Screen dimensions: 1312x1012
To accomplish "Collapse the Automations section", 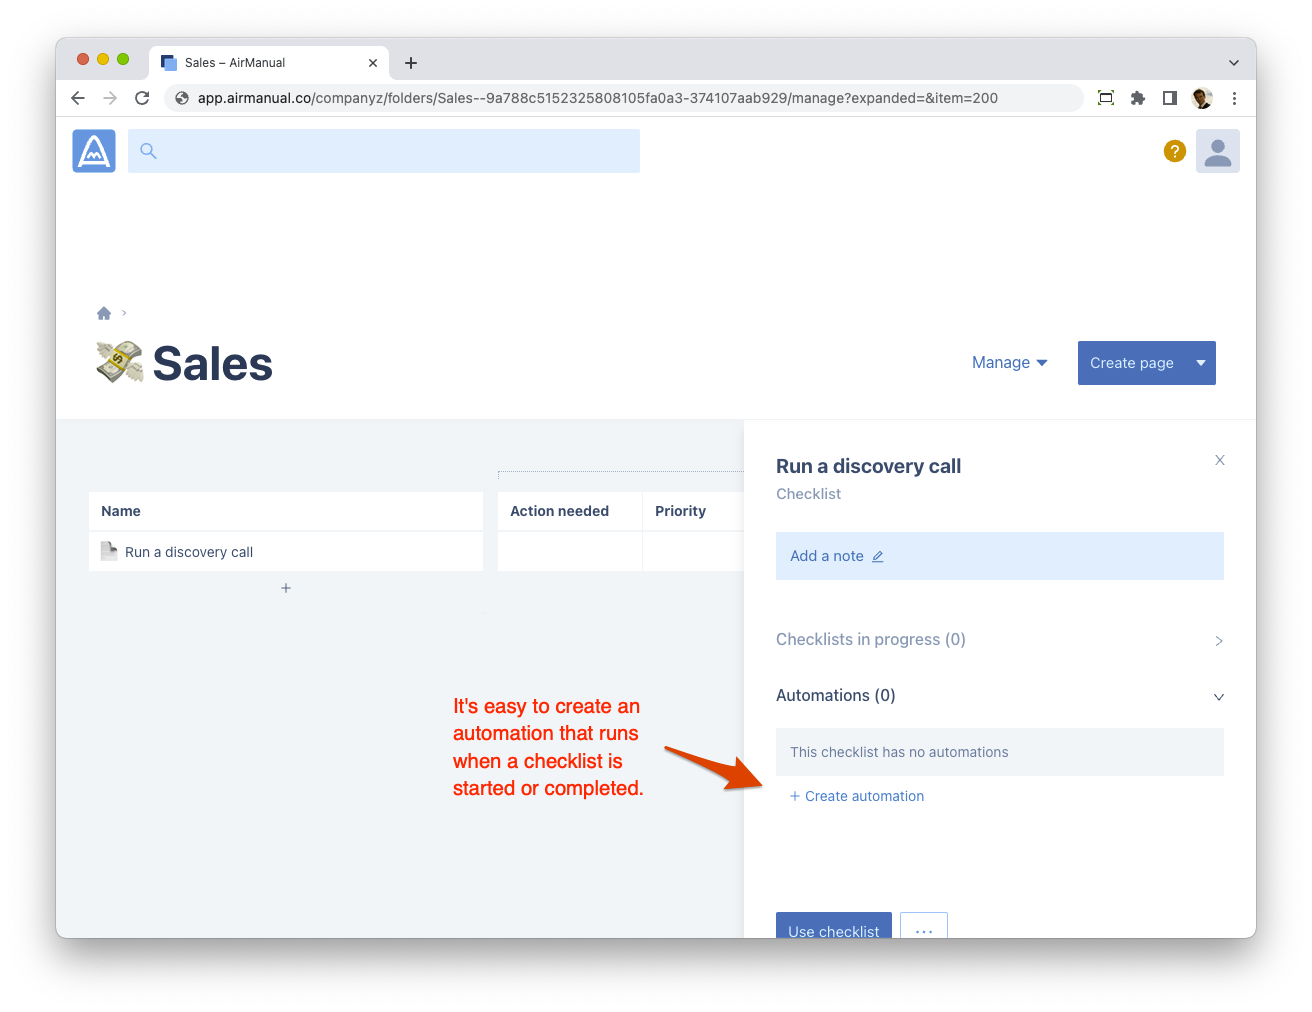I will tap(1000, 696).
